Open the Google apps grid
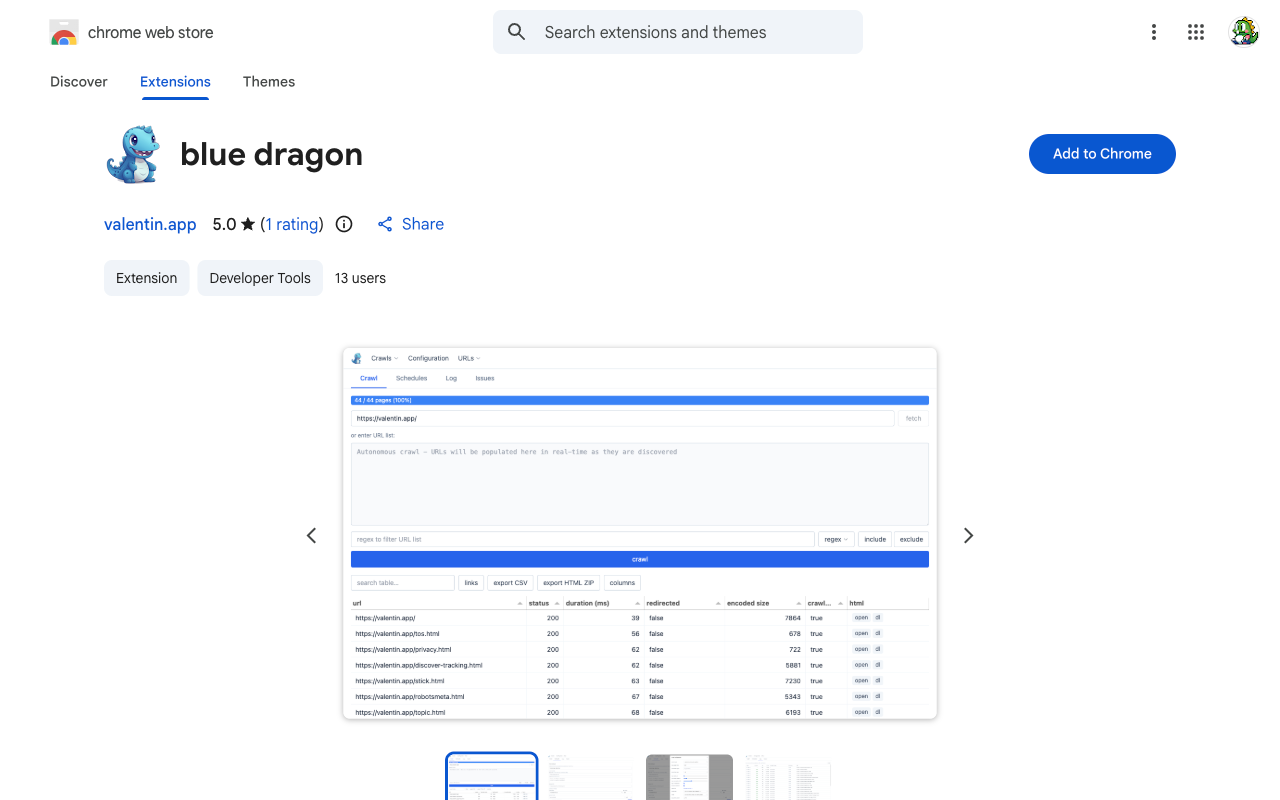 click(1196, 32)
